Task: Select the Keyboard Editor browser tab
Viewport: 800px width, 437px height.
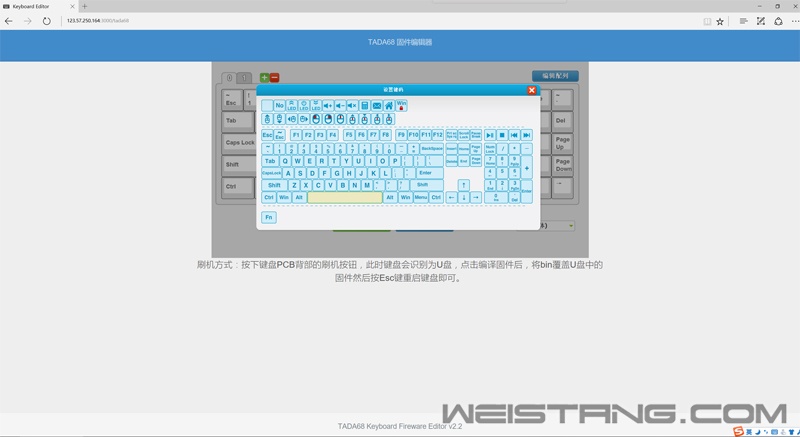Action: point(39,6)
